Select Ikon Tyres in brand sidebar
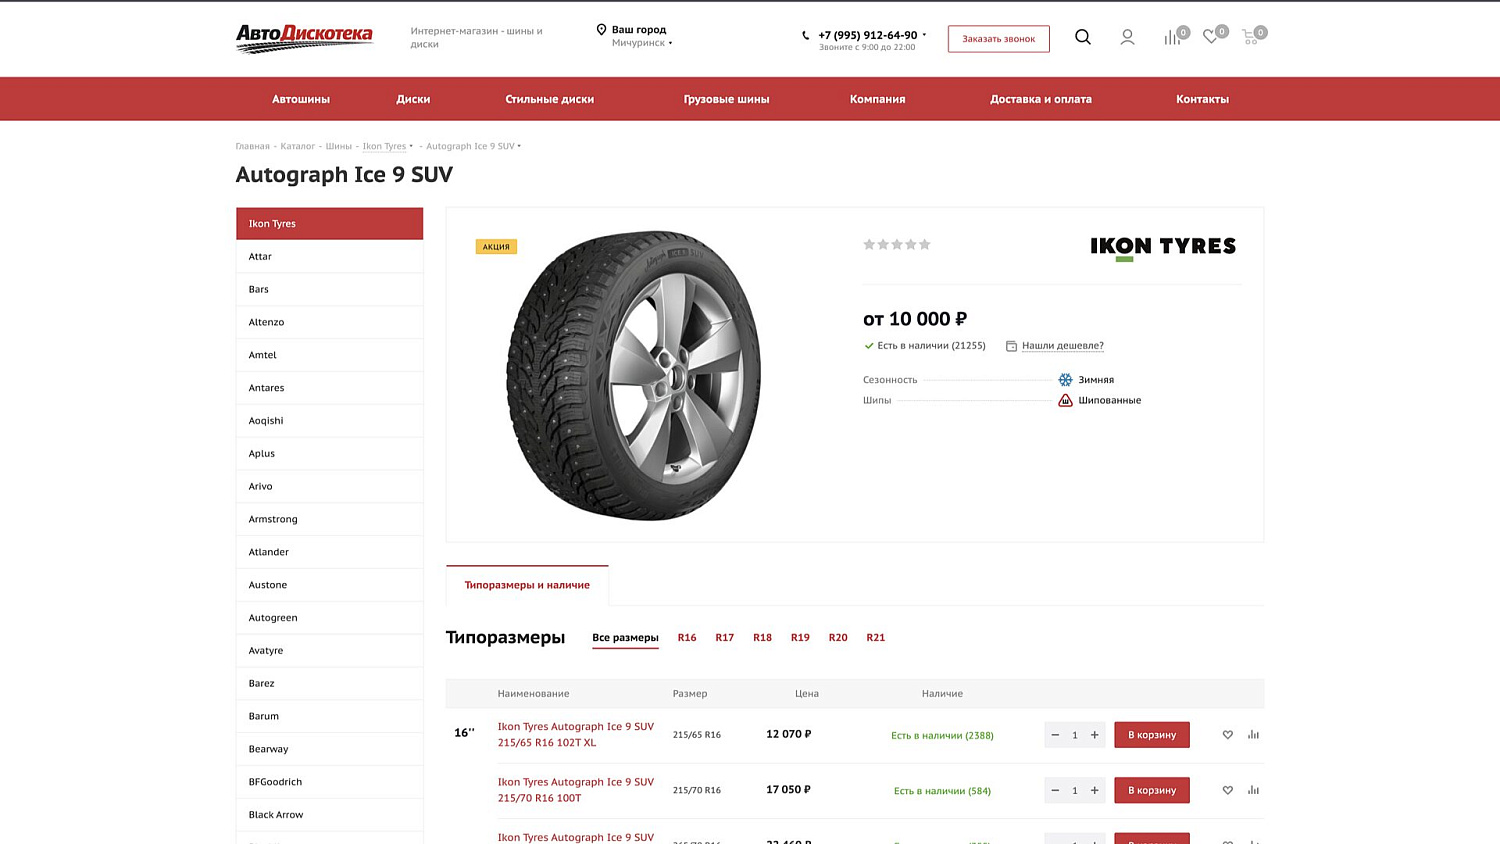The image size is (1500, 844). 330,224
